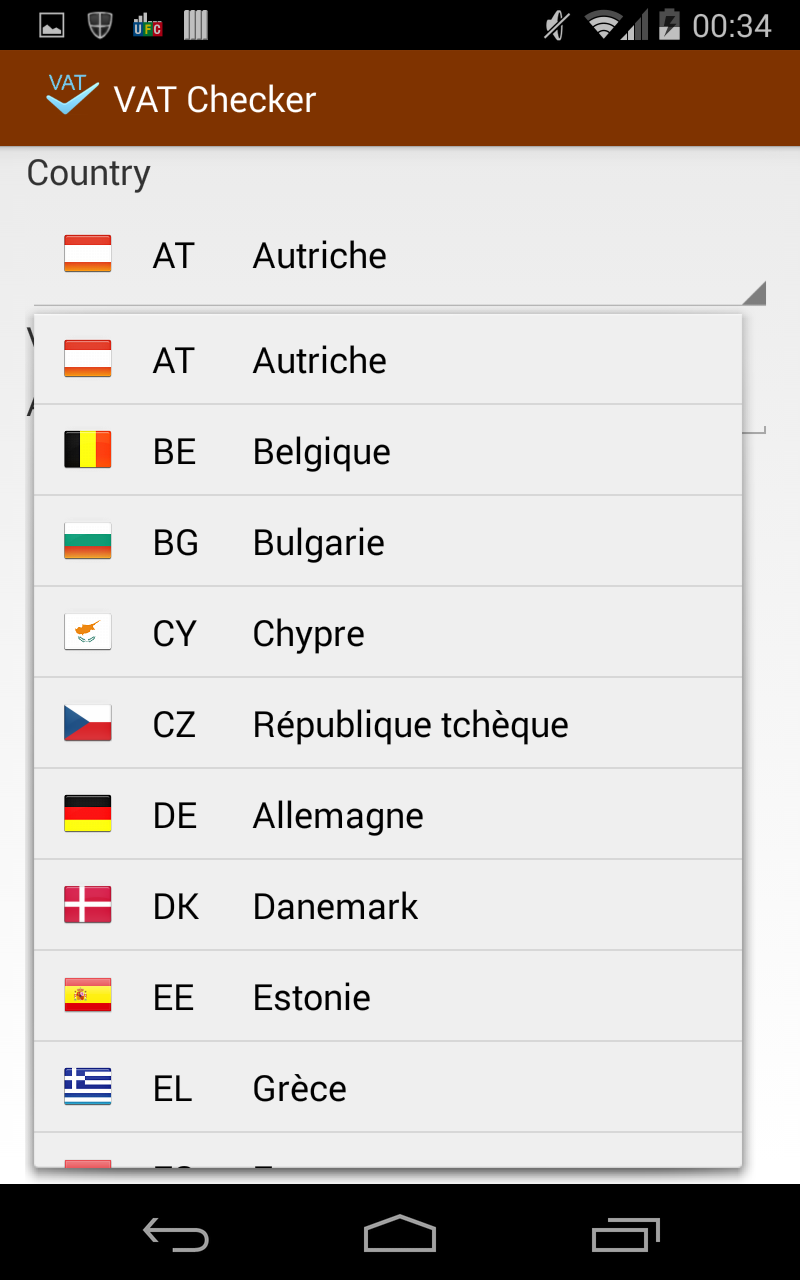Viewport: 800px width, 1280px height.
Task: Click the Bulgaria flag icon
Action: pos(88,541)
